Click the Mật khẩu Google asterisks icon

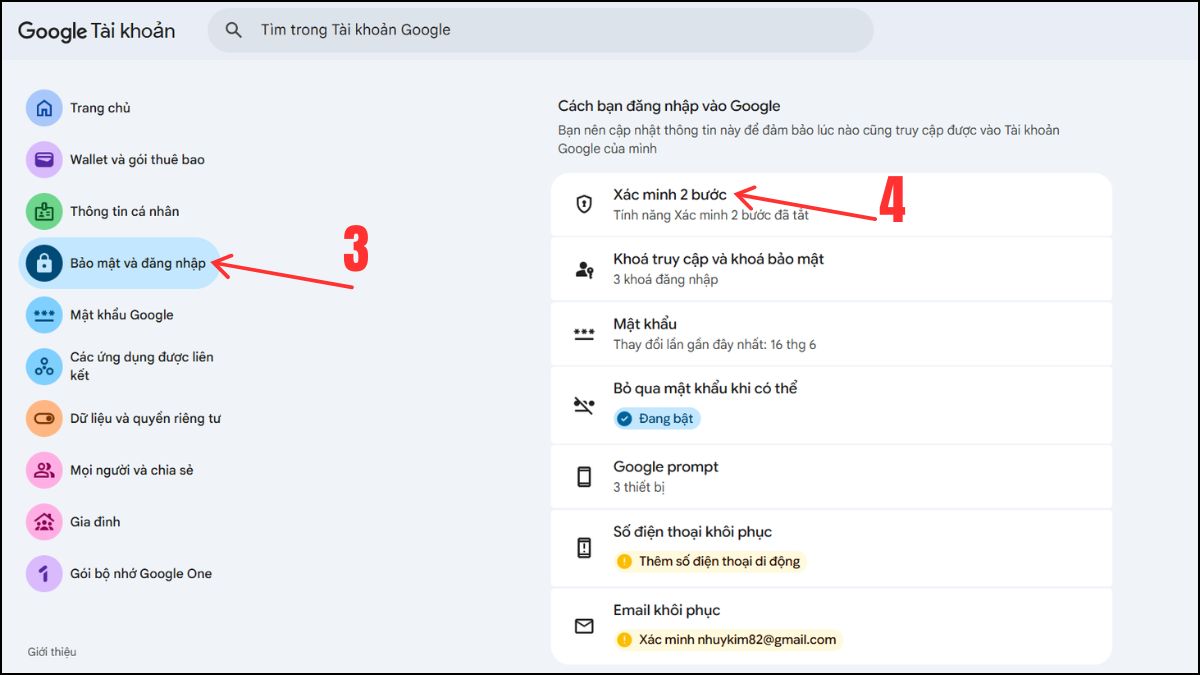click(44, 315)
